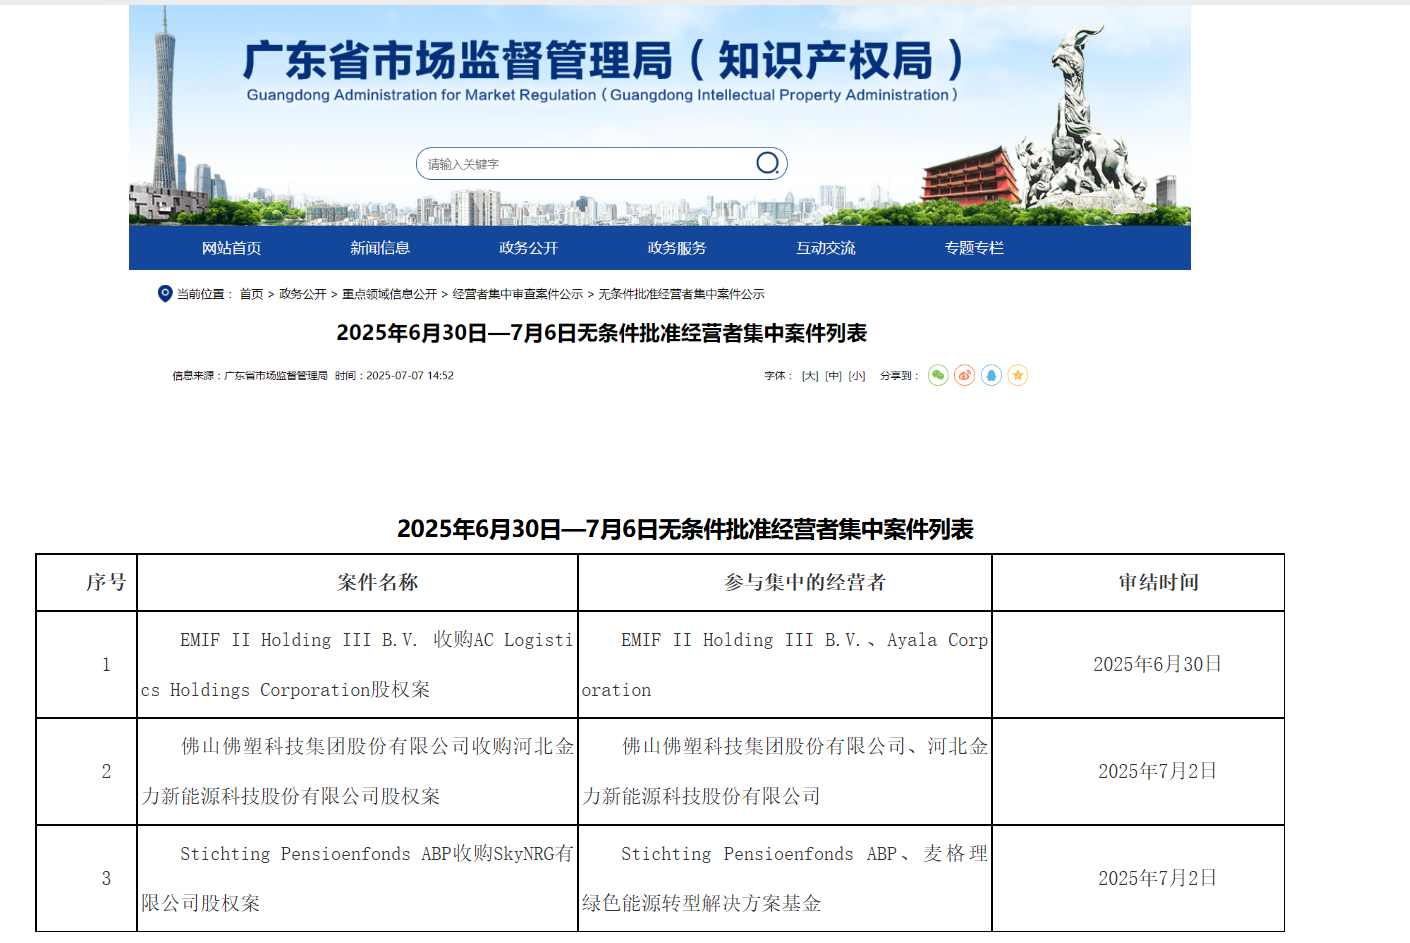Set font size to medium [中]
The width and height of the screenshot is (1410, 943).
point(833,376)
